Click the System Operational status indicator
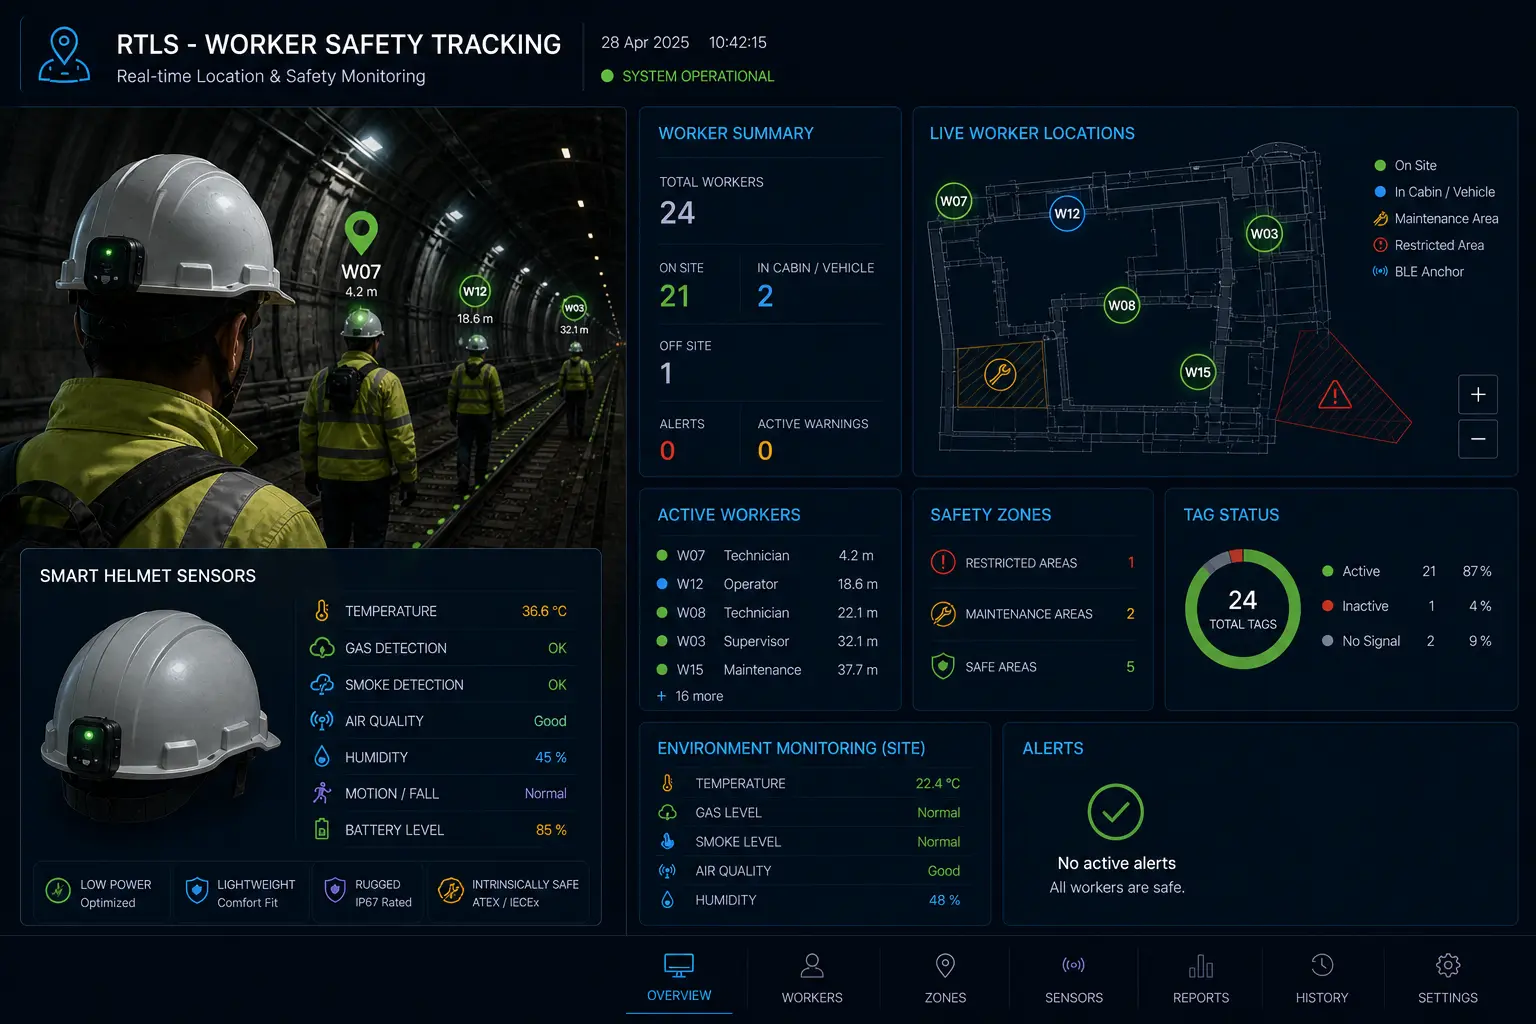Image resolution: width=1536 pixels, height=1024 pixels. pyautogui.click(x=687, y=76)
